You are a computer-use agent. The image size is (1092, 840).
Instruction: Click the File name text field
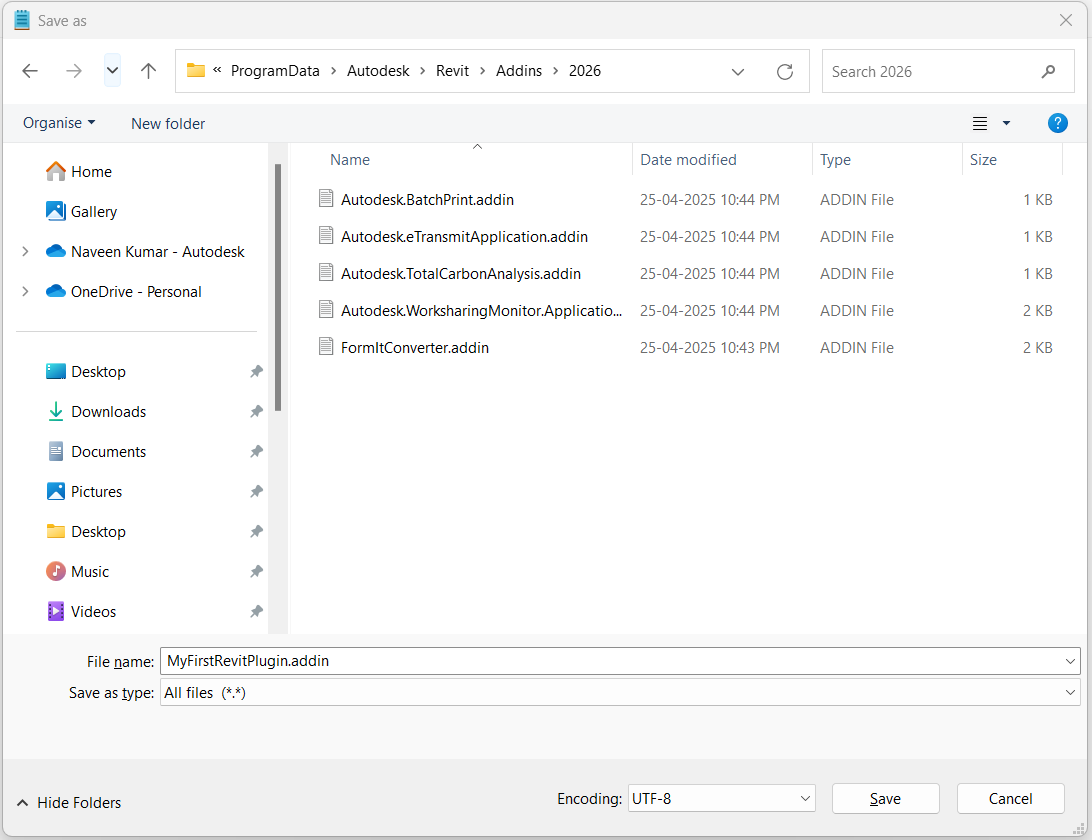pos(610,661)
